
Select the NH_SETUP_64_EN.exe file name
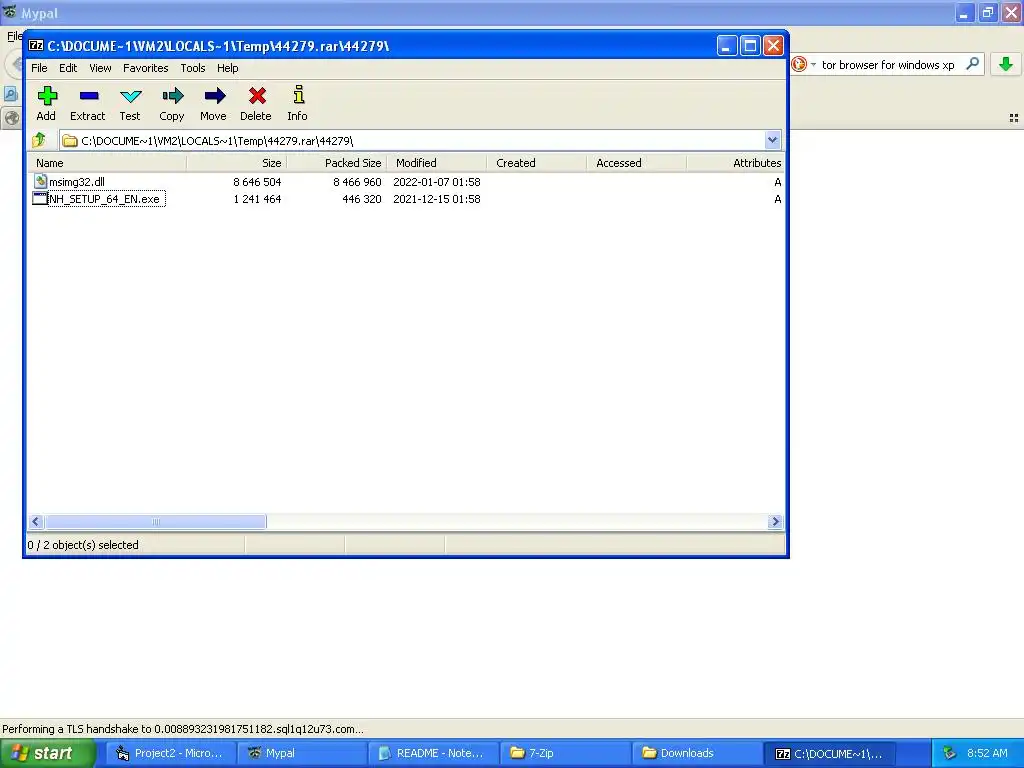(x=104, y=199)
